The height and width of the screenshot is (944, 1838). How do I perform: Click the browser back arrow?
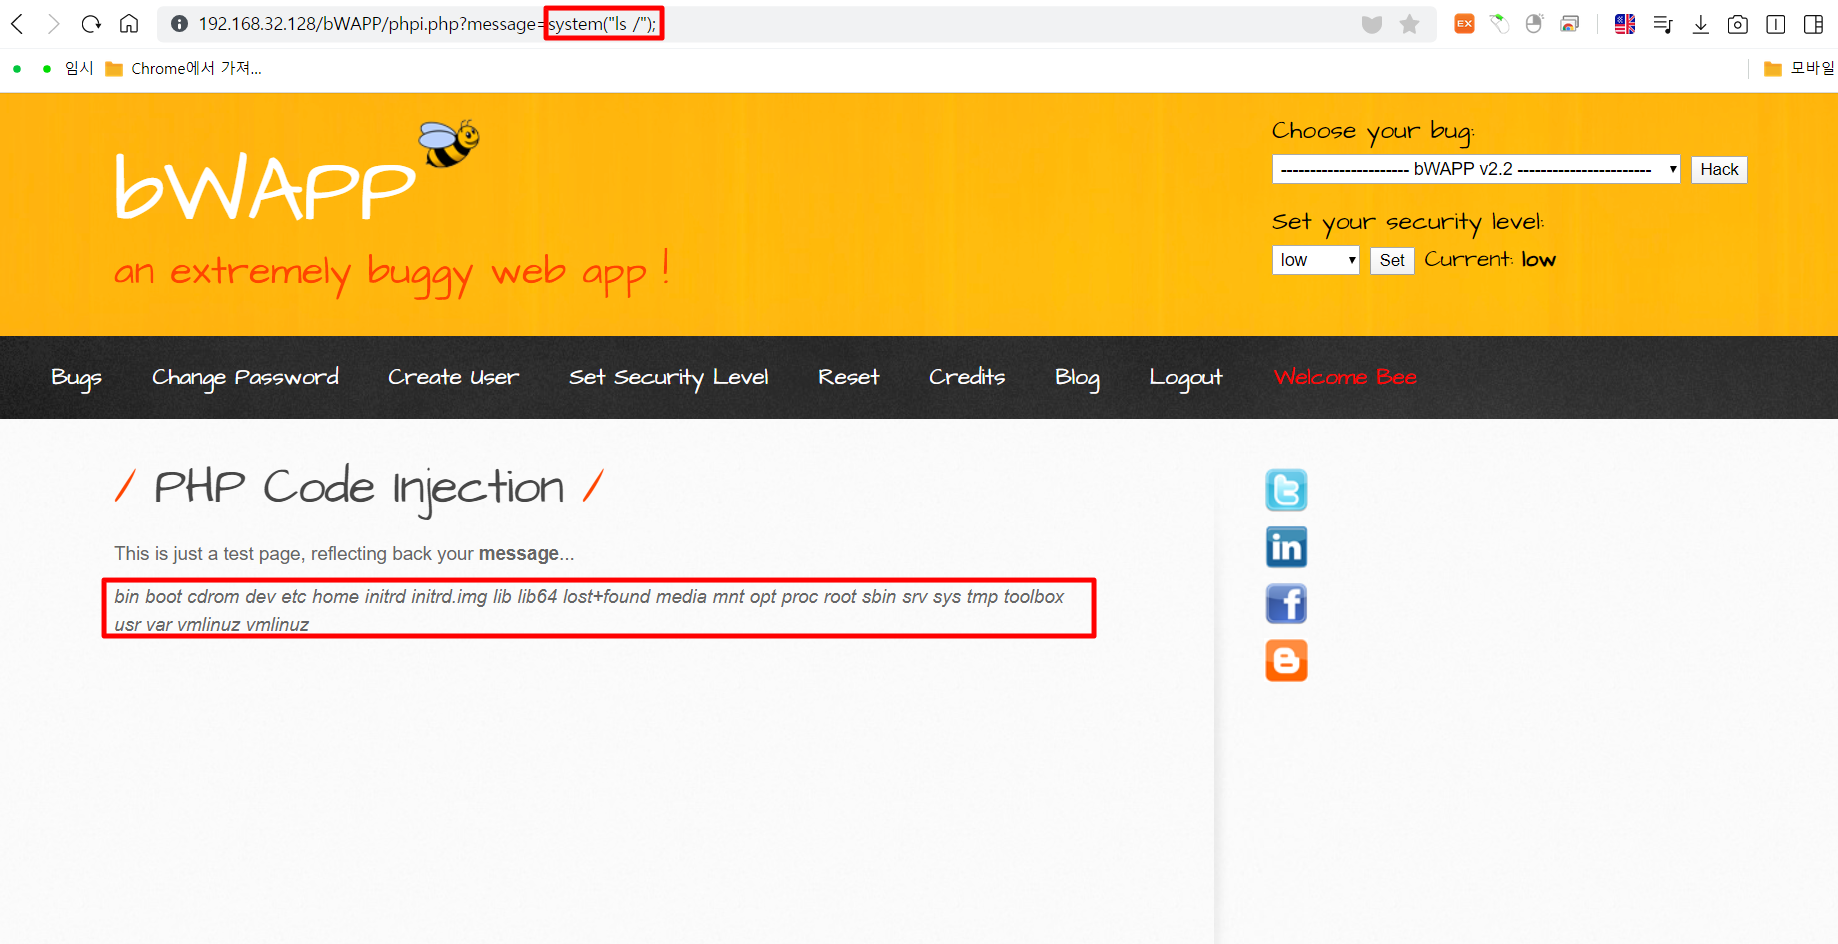click(17, 24)
